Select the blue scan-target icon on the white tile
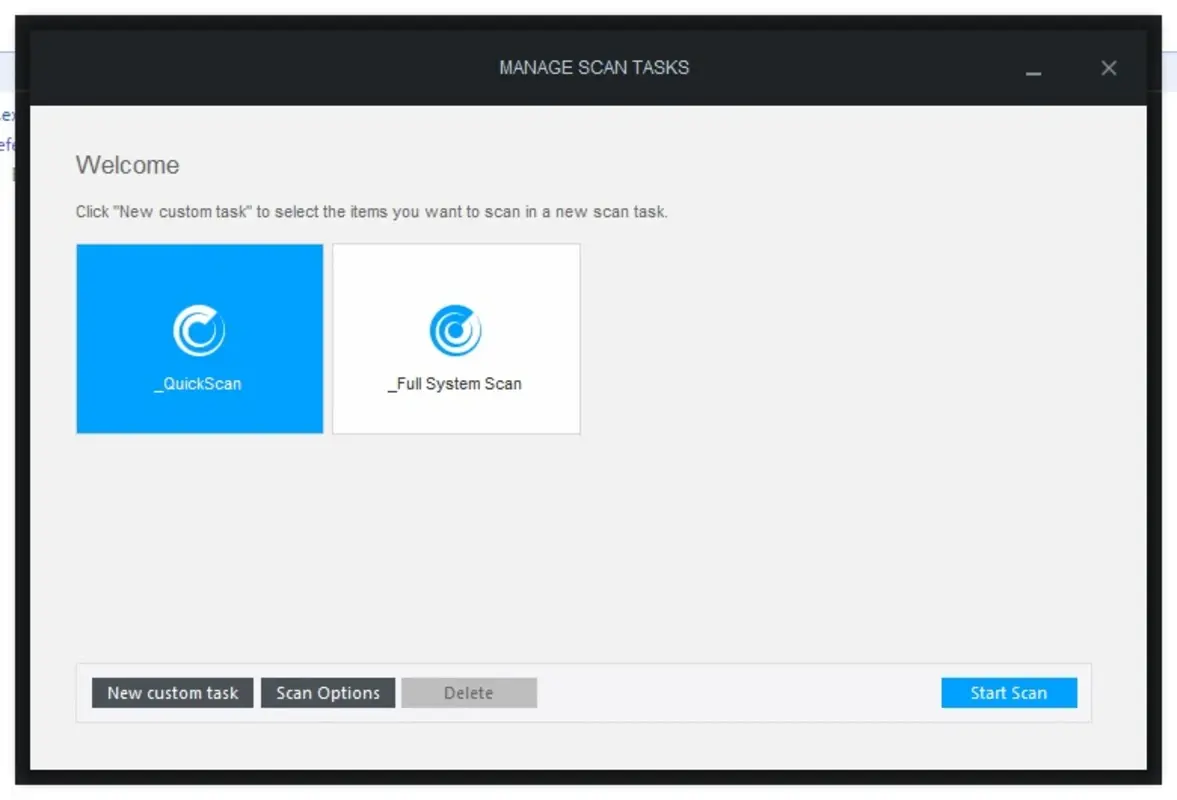The height and width of the screenshot is (800, 1177). [x=455, y=329]
